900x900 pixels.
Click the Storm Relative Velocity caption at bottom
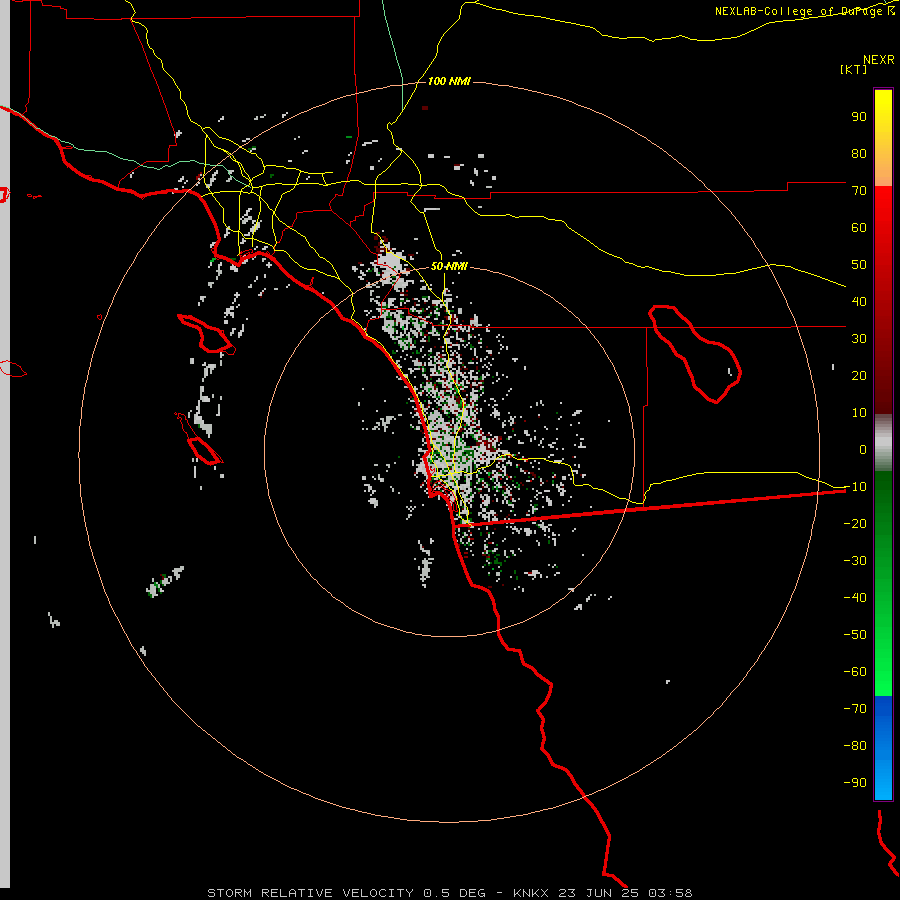(449, 893)
